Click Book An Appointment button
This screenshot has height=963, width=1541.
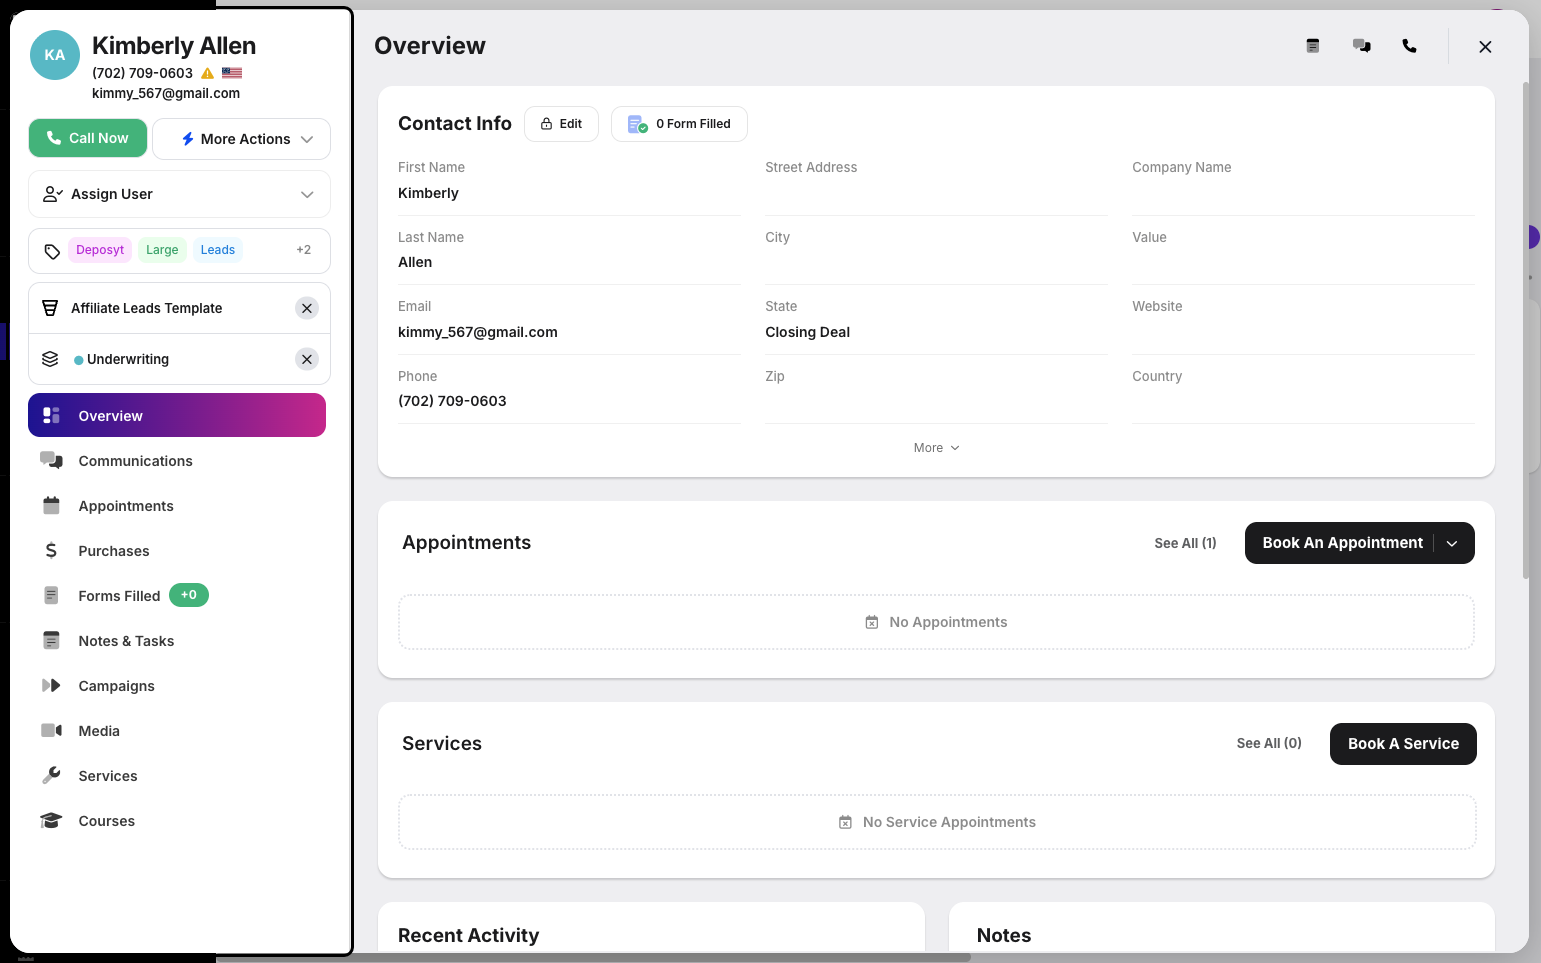pyautogui.click(x=1342, y=543)
